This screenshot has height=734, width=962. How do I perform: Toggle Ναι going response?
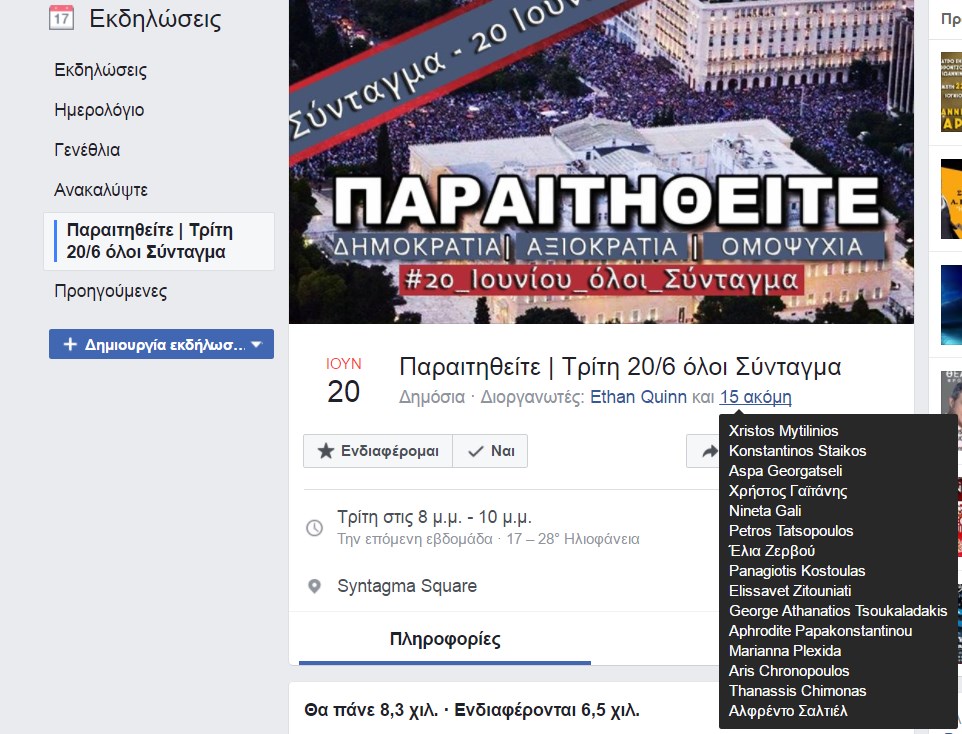pos(490,451)
